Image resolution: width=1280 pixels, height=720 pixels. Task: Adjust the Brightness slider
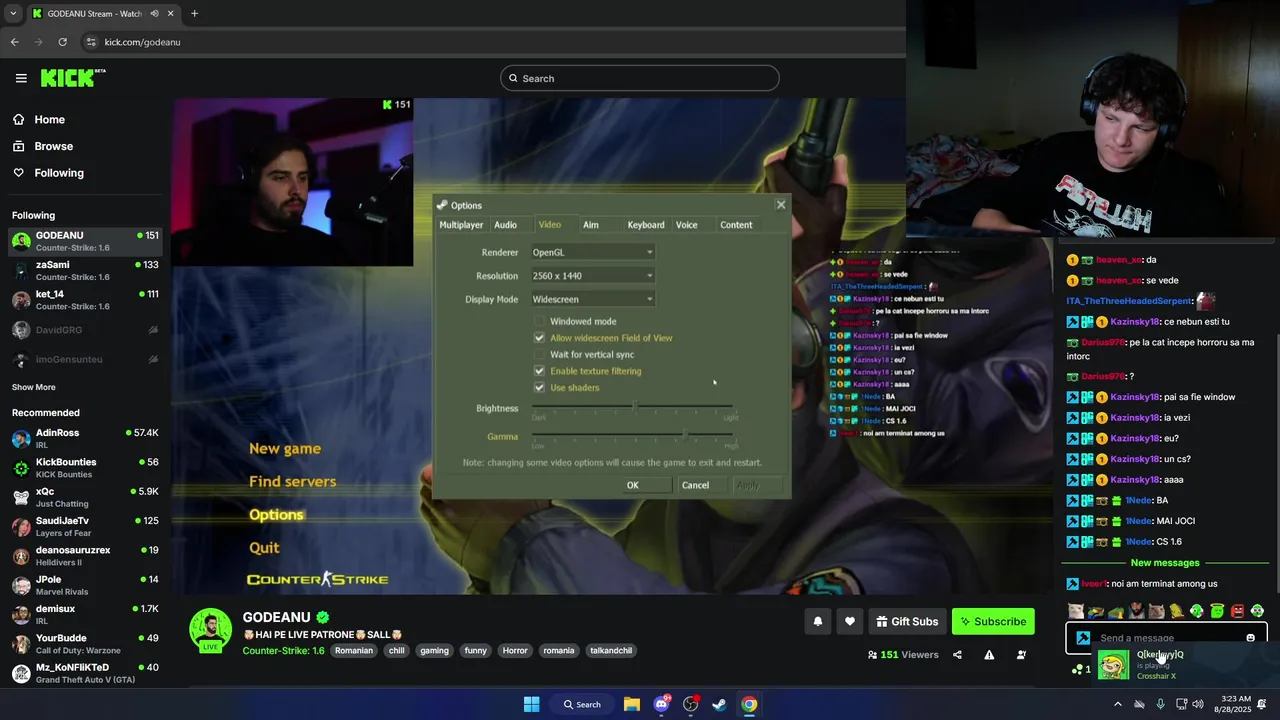click(x=635, y=408)
